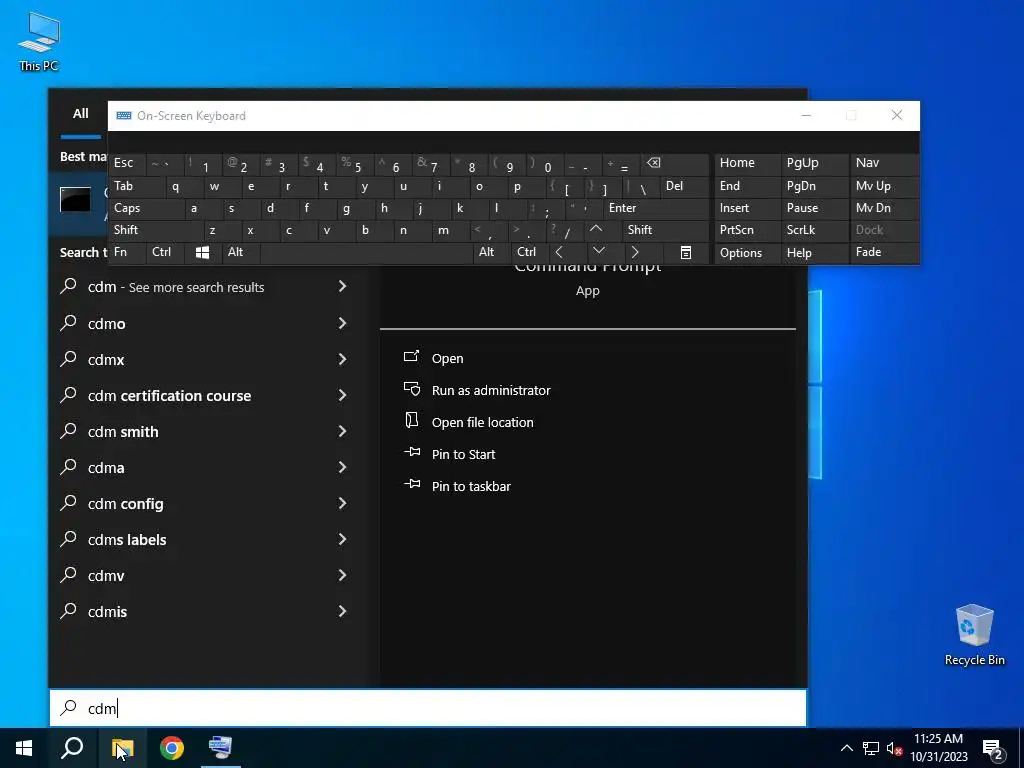Tap the Windows logo key on keyboard

pyautogui.click(x=202, y=253)
